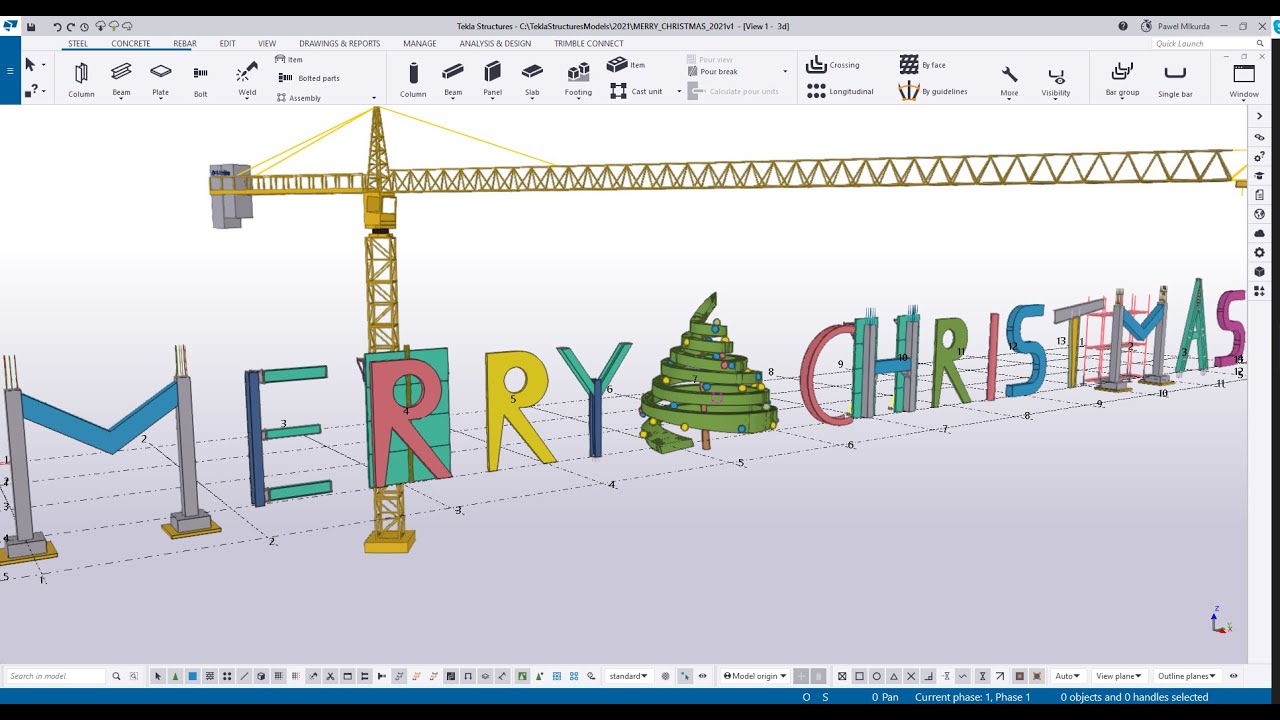Click the Search in model field

click(x=56, y=676)
